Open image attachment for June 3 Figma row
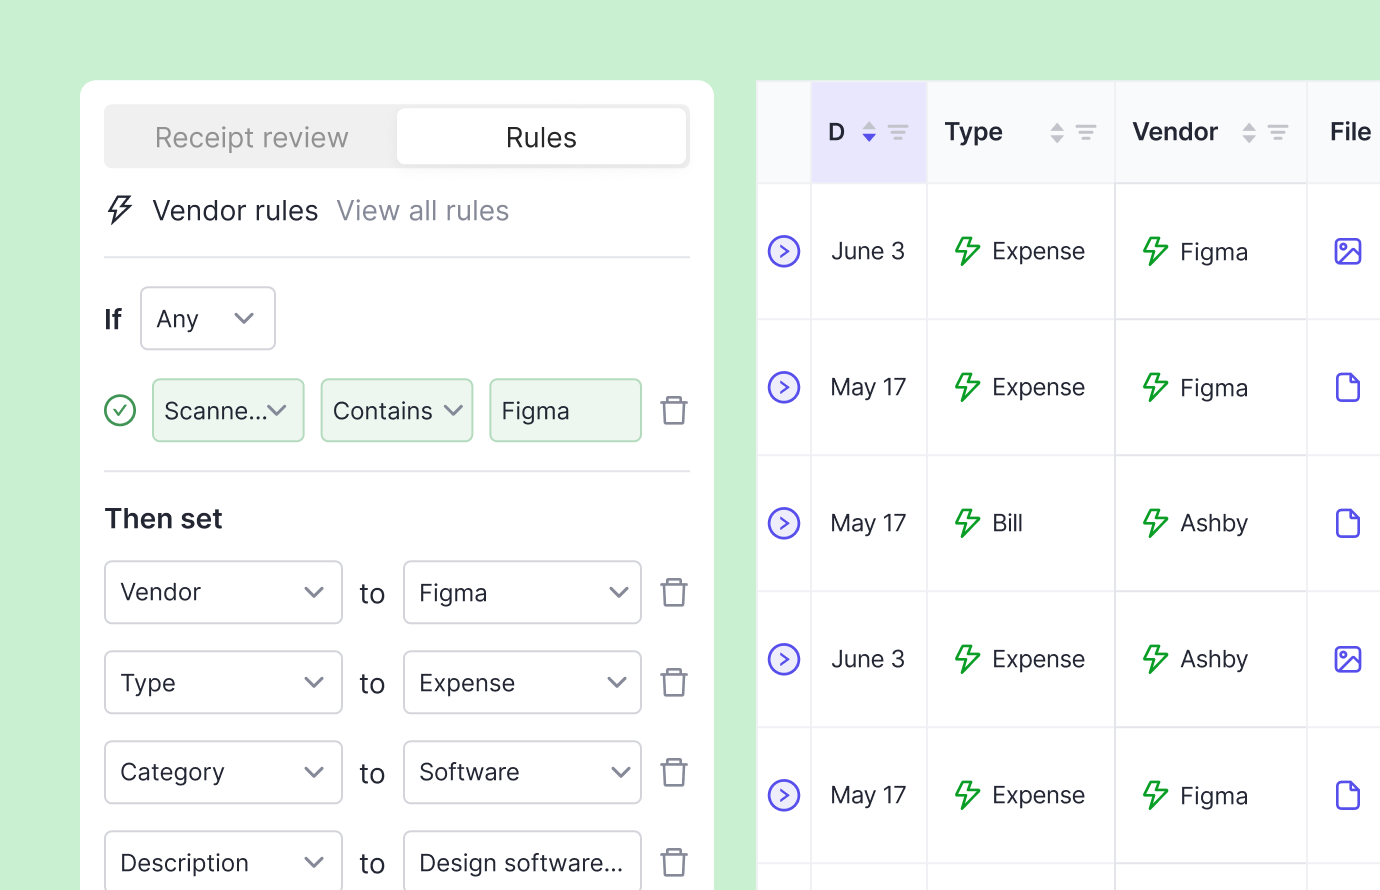 (1347, 251)
